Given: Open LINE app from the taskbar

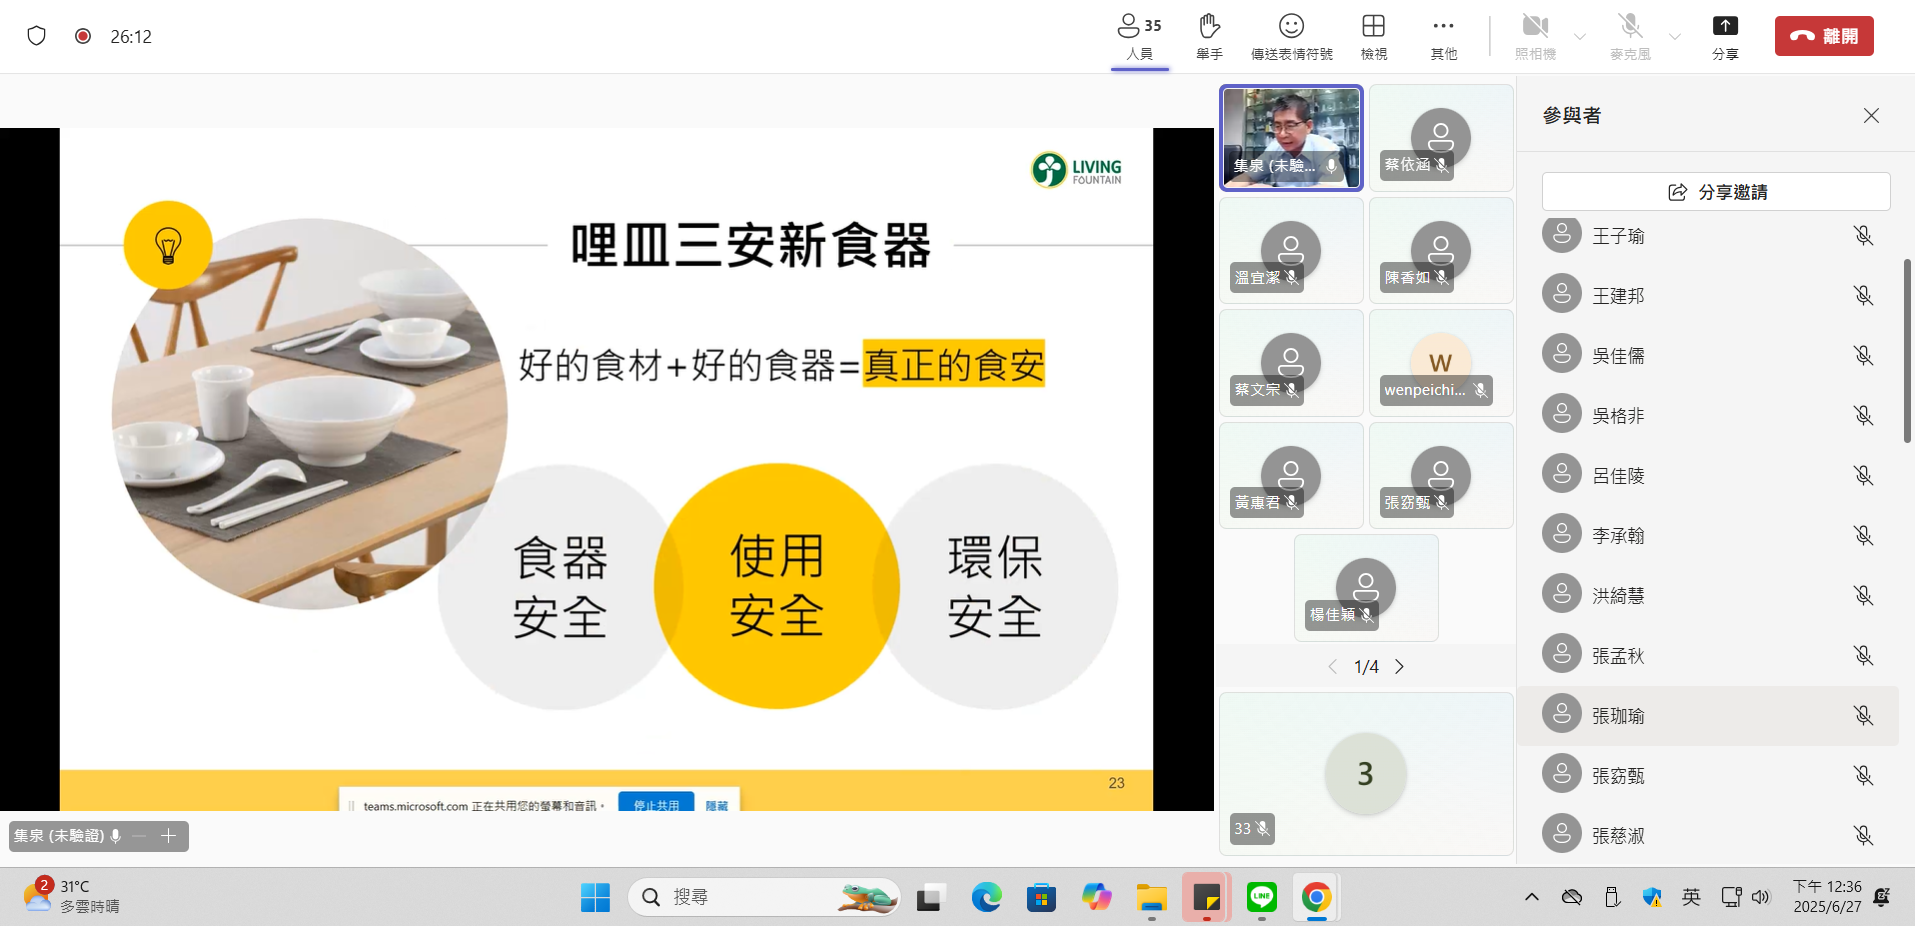Looking at the screenshot, I should [1262, 898].
